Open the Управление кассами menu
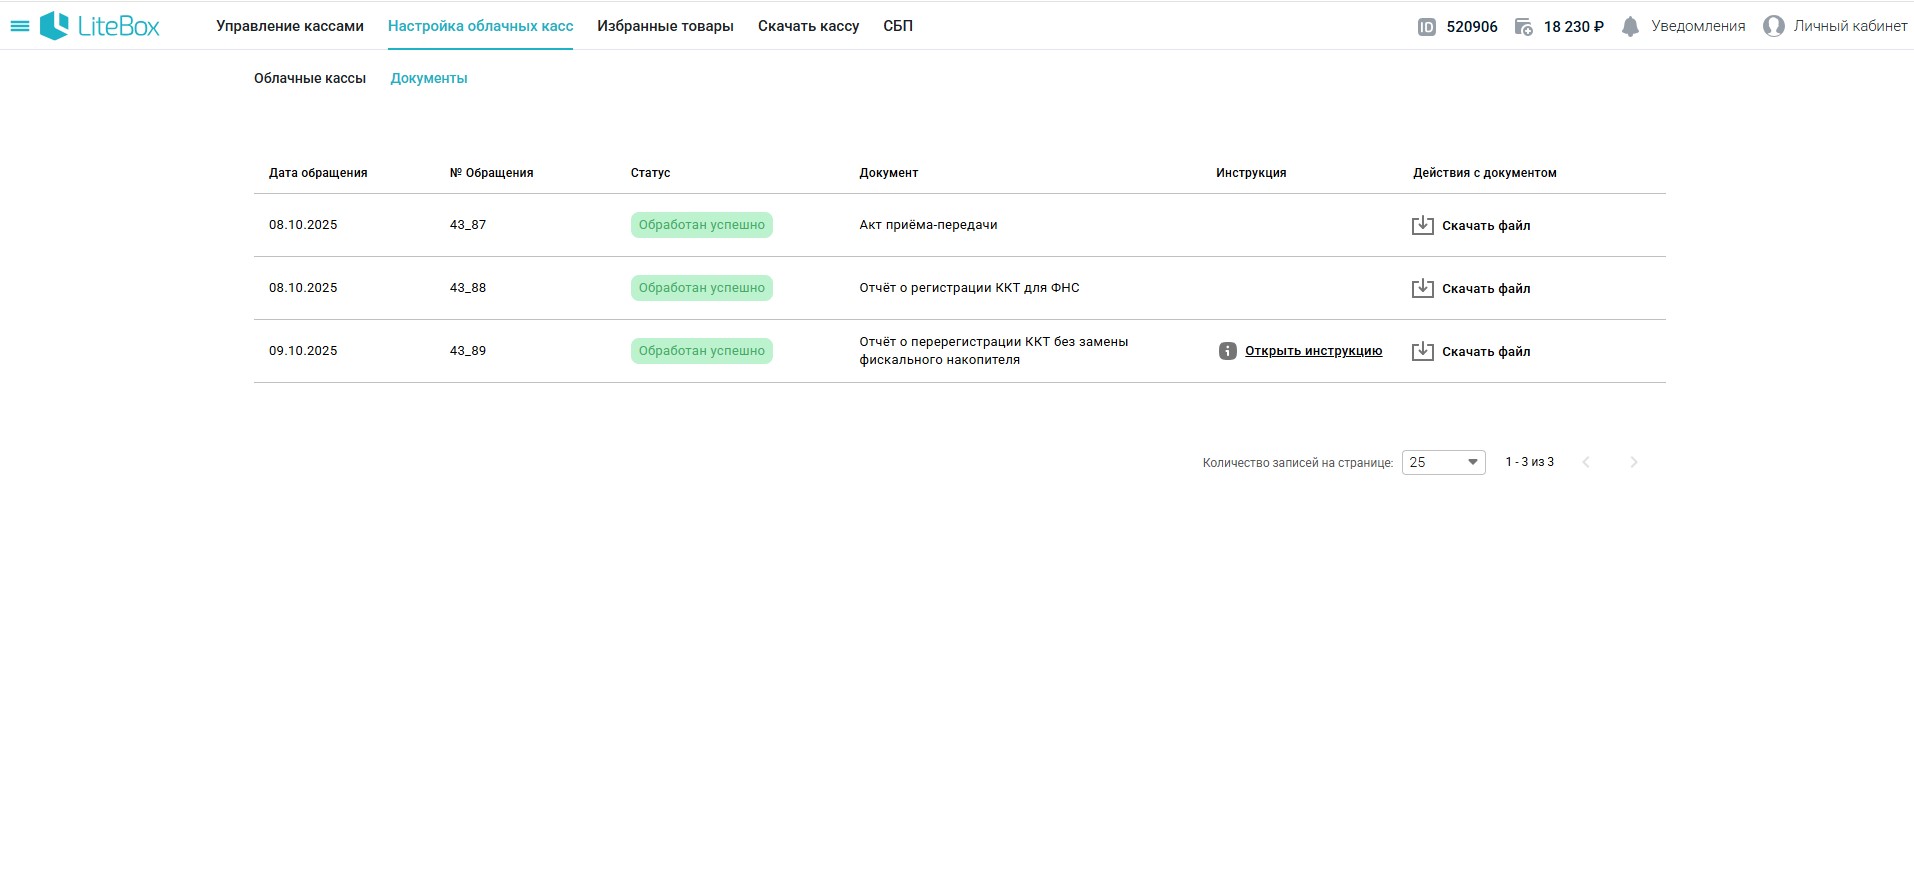Screen dimensions: 1914x892 pyautogui.click(x=290, y=26)
